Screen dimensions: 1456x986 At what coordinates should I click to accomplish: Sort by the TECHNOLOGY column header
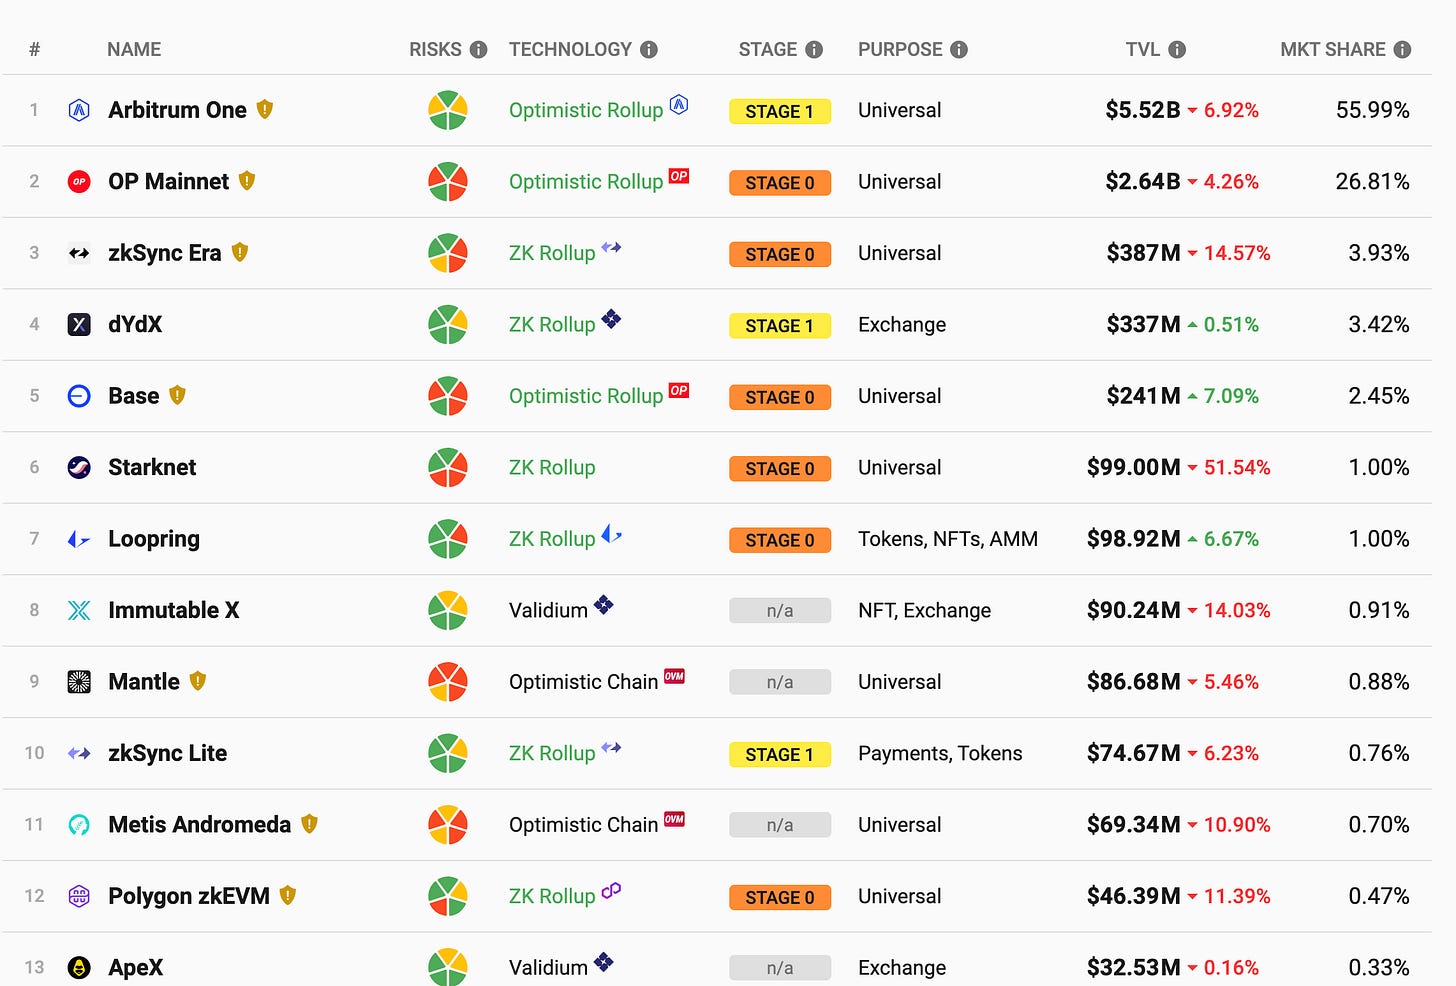(x=570, y=49)
